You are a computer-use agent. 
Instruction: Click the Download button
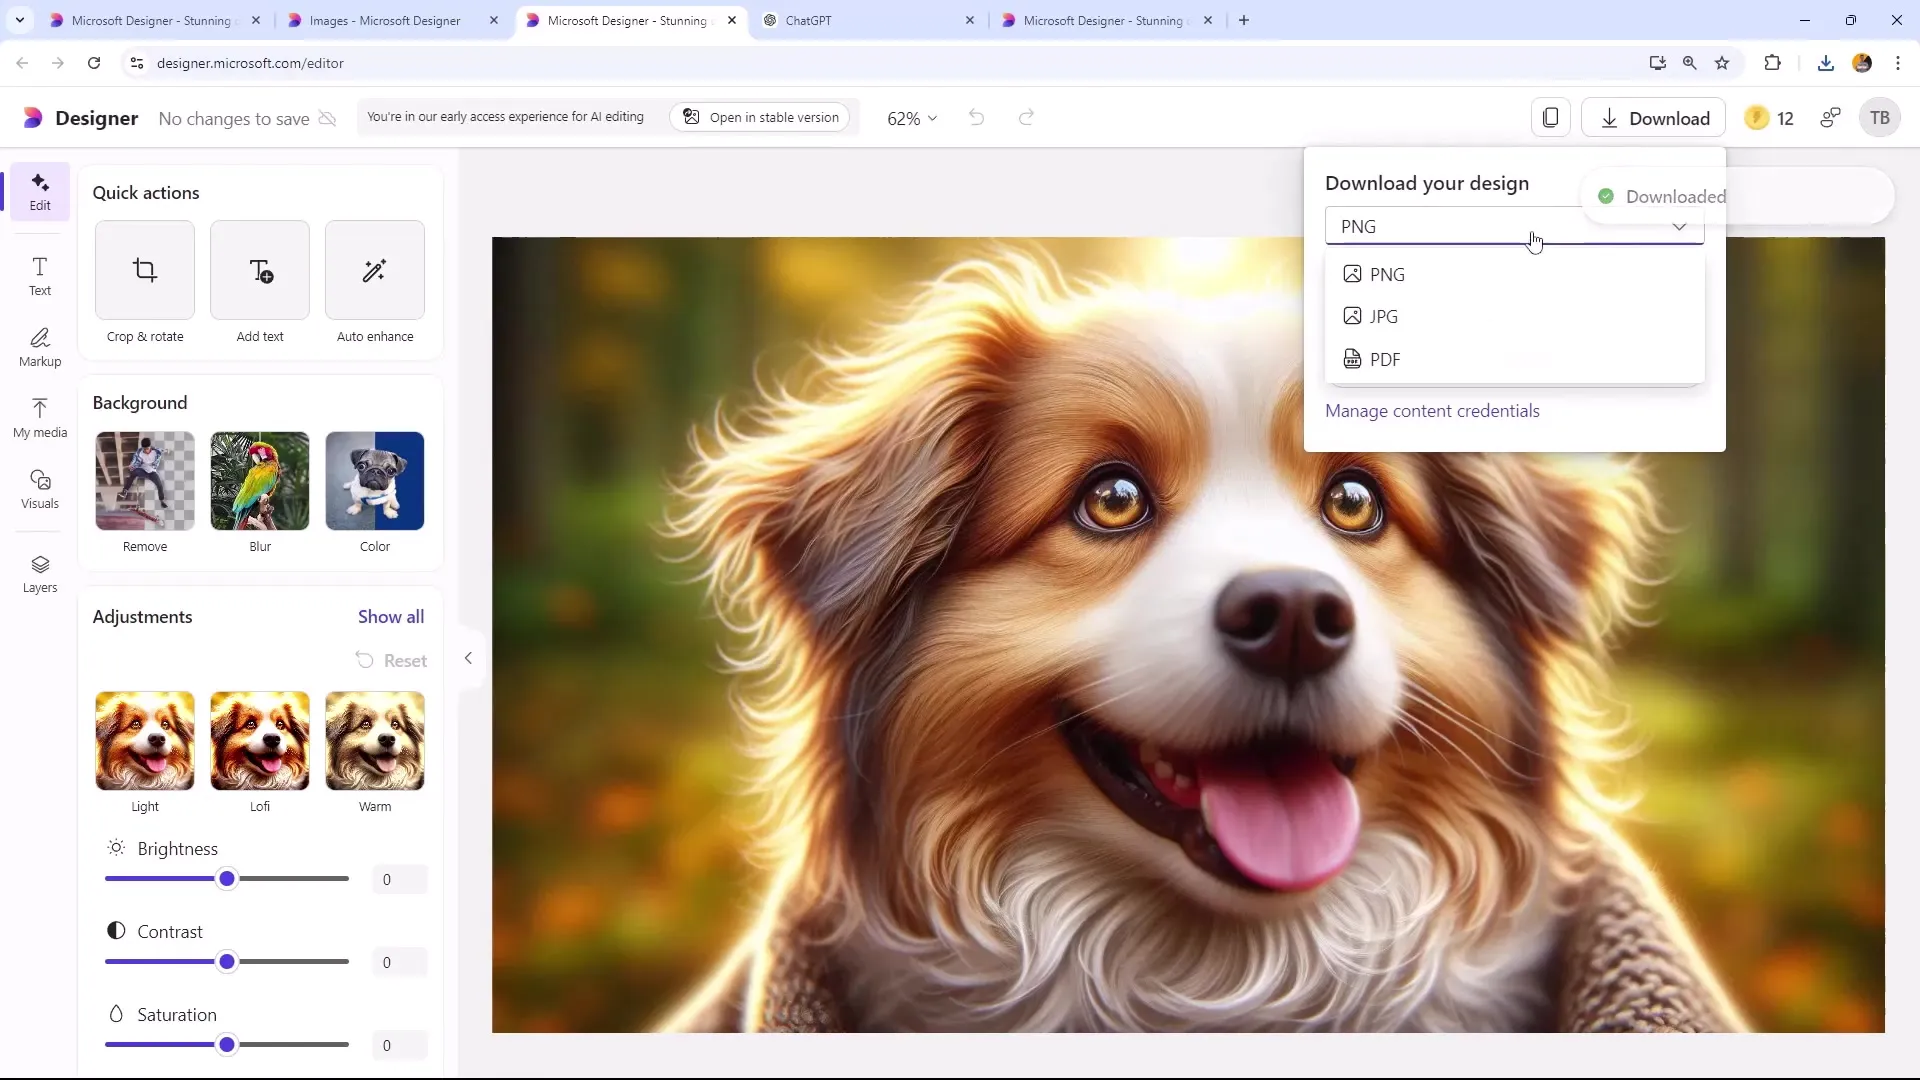tap(1653, 118)
